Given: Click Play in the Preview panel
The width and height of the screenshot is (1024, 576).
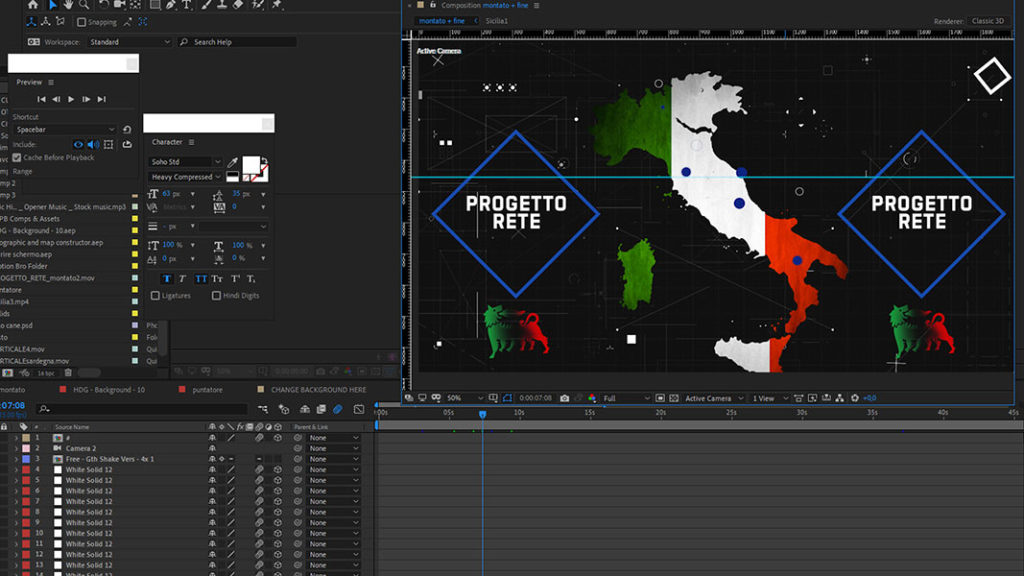Looking at the screenshot, I should pos(71,99).
